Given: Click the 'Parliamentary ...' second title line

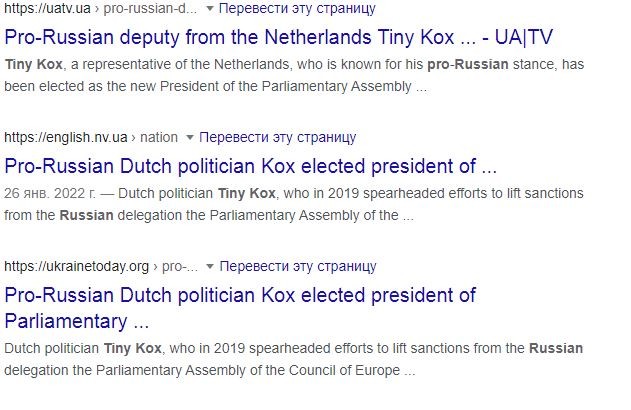Looking at the screenshot, I should click(x=77, y=321).
